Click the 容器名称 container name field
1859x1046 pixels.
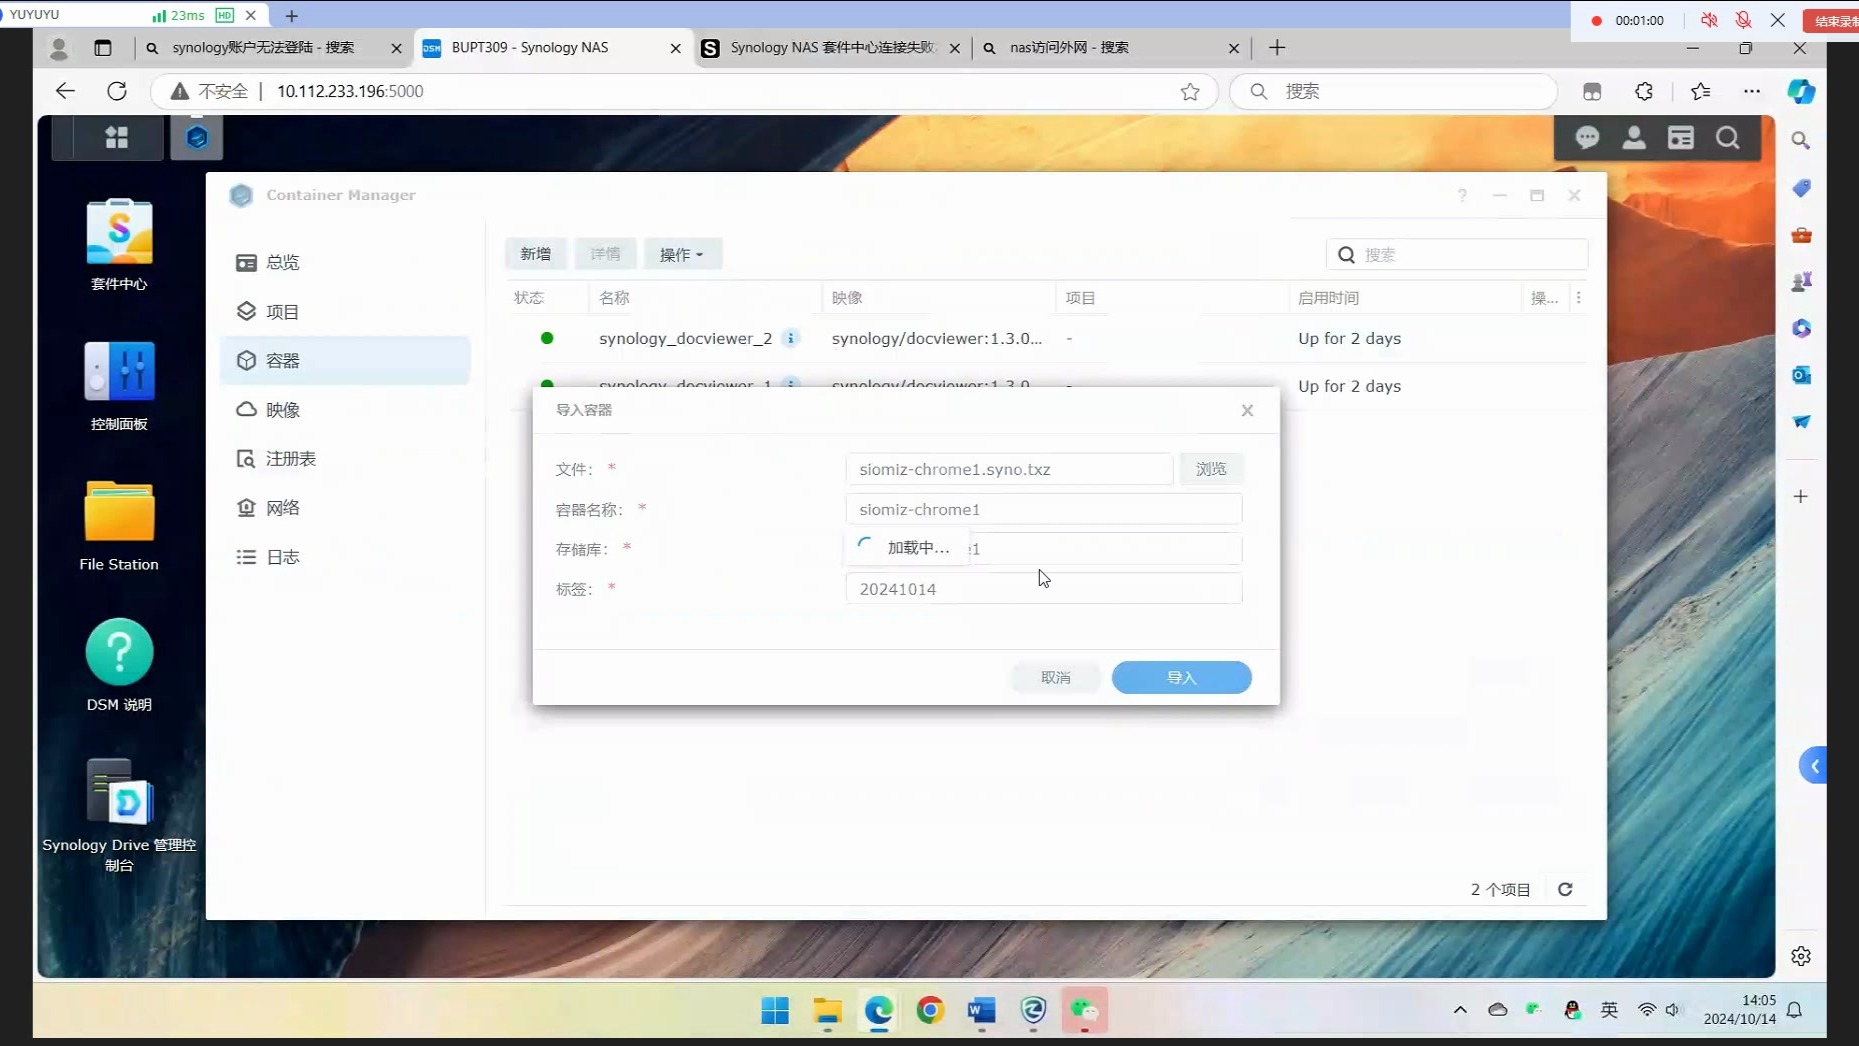tap(1044, 509)
